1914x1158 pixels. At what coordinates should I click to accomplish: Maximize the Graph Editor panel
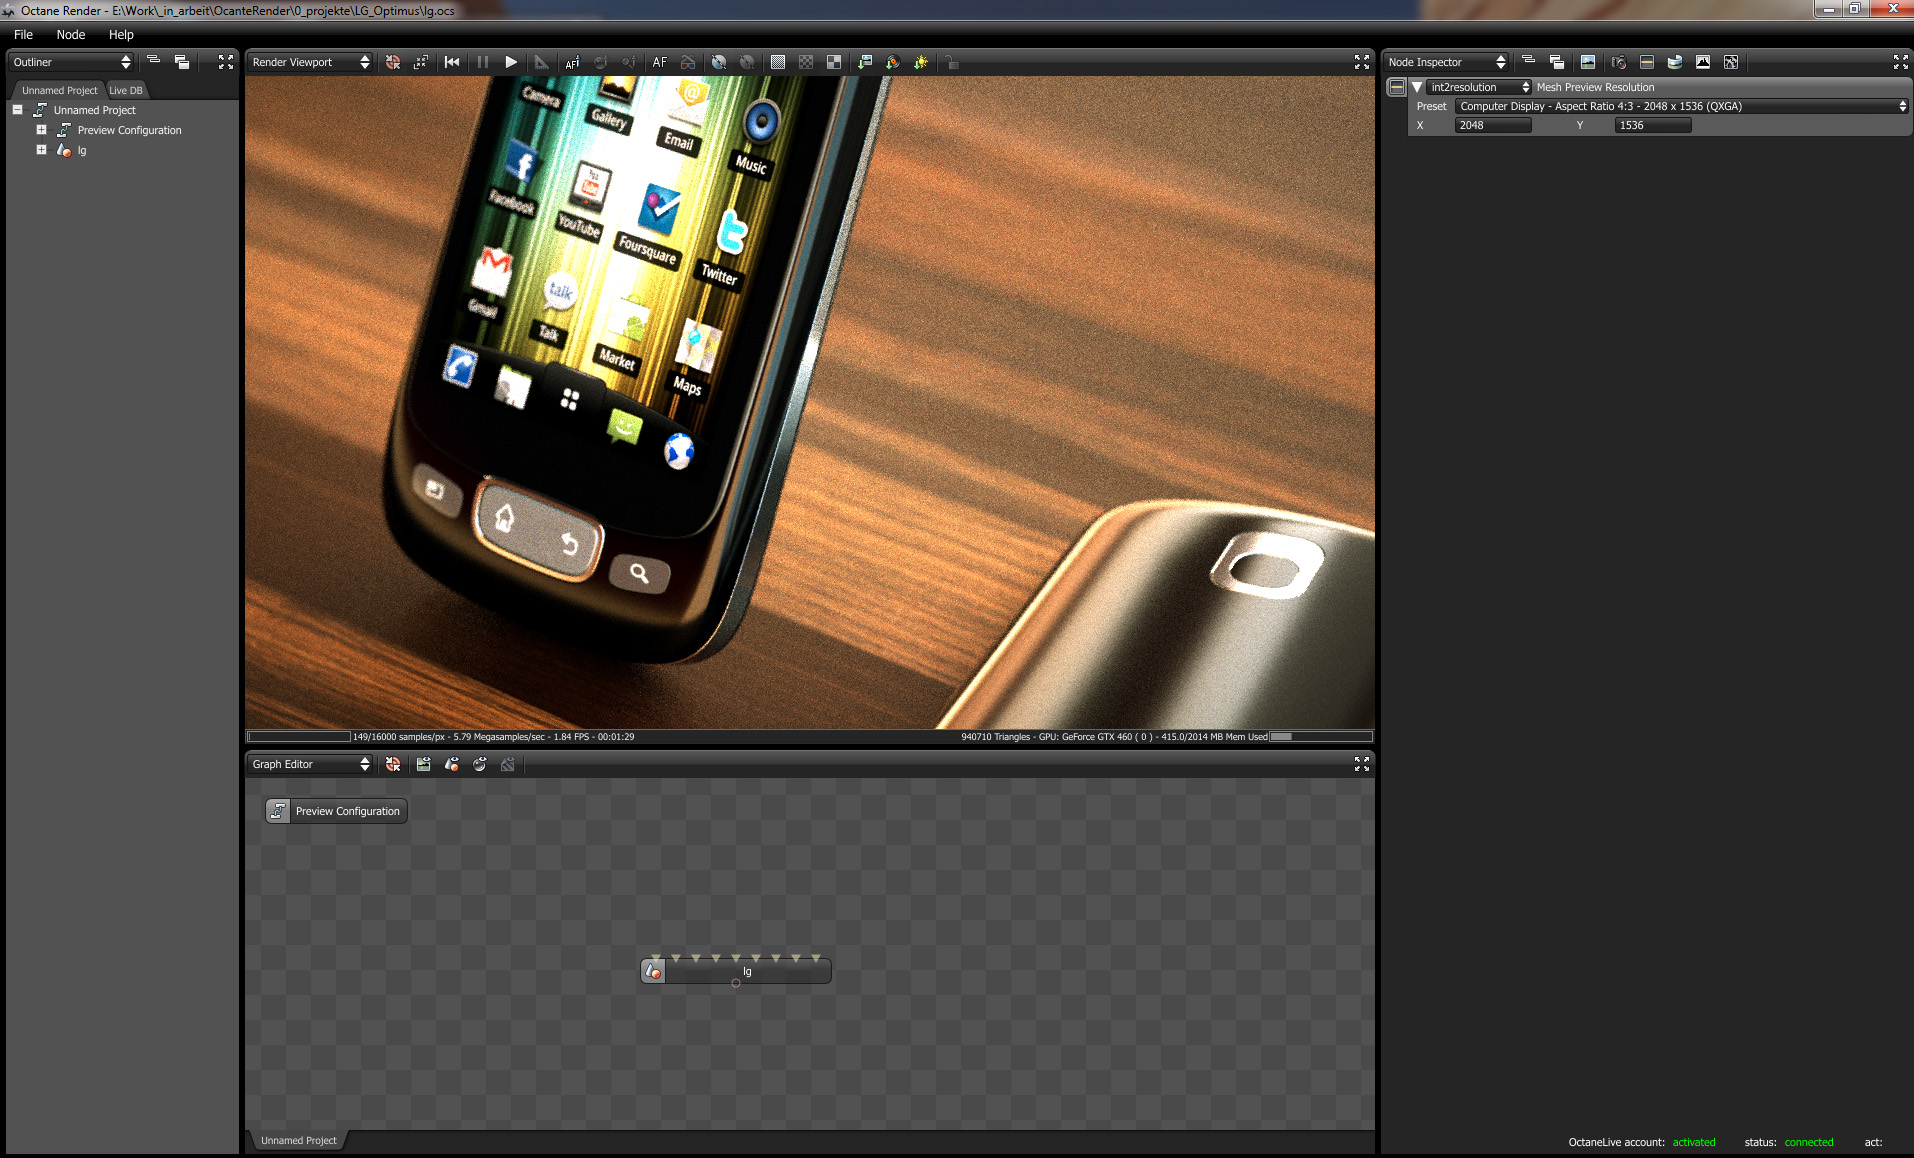1362,764
